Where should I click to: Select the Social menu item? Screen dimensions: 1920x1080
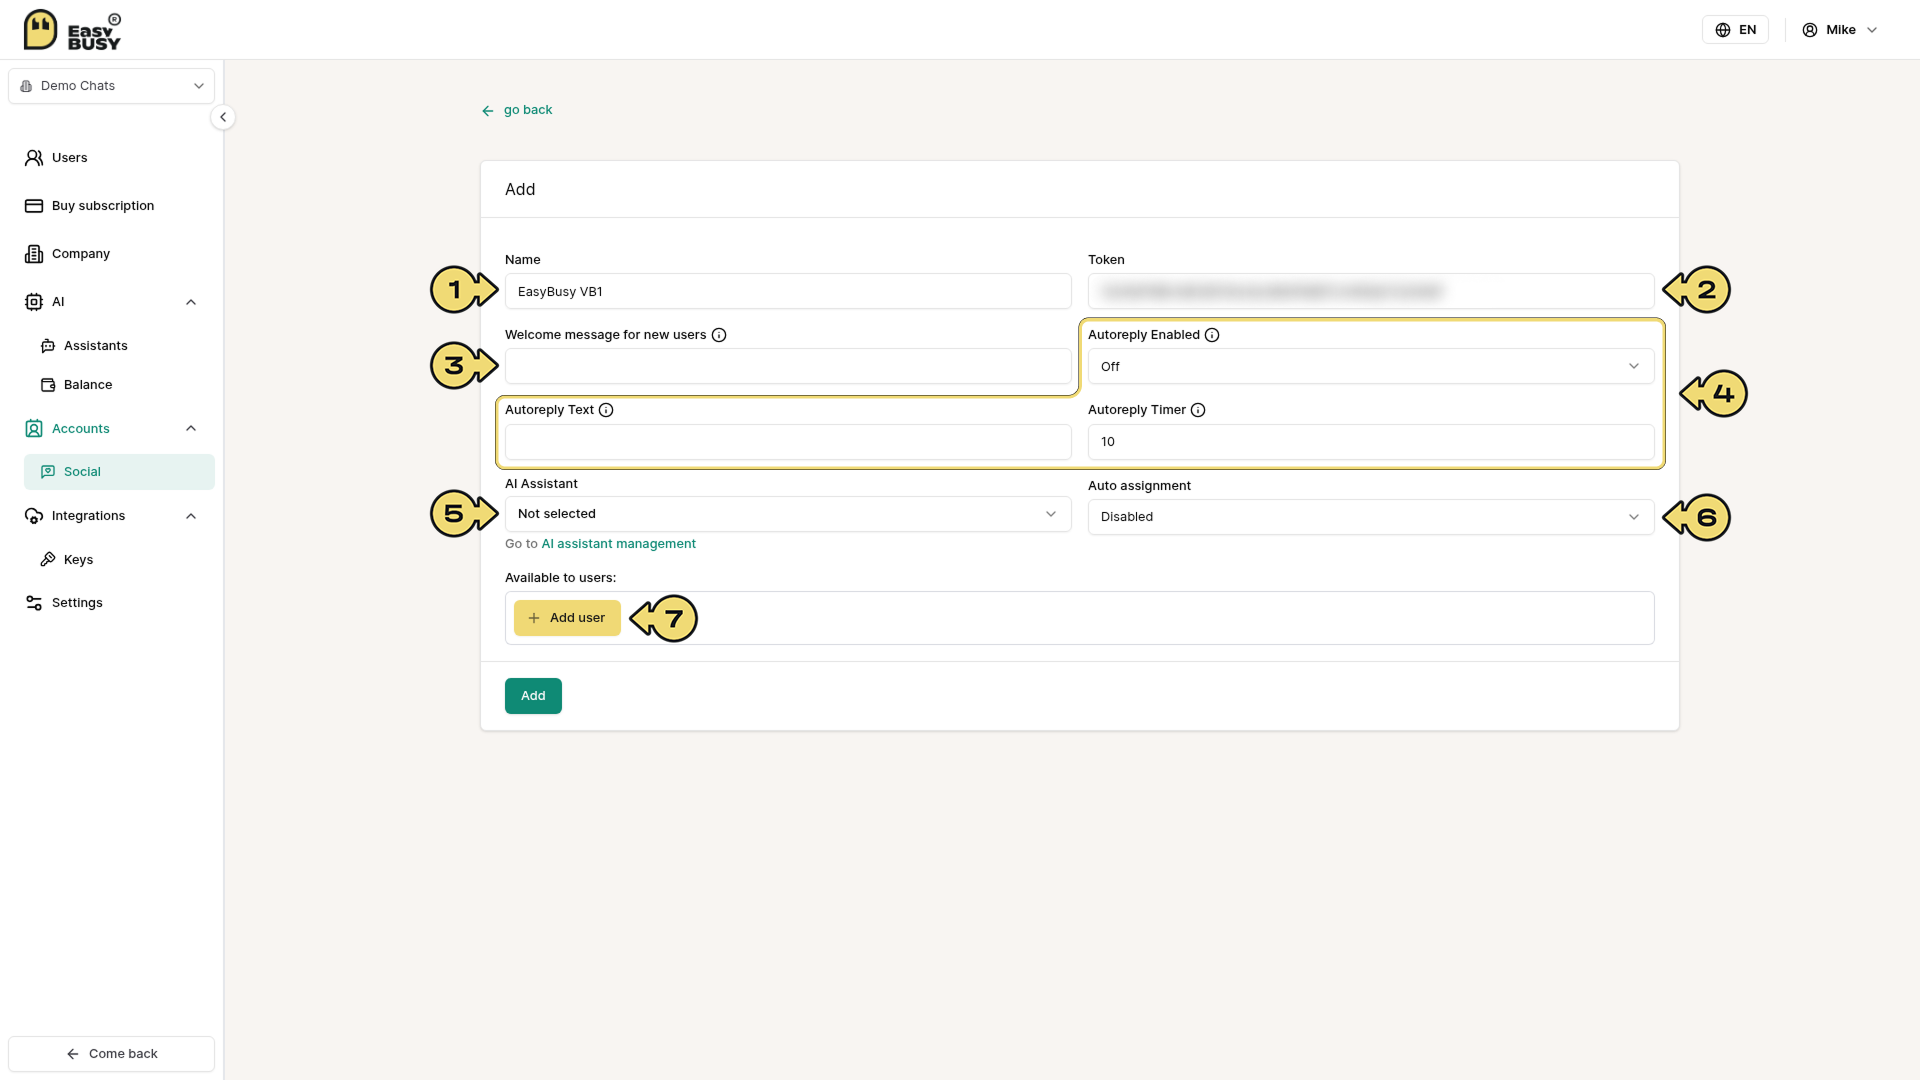[x=120, y=472]
